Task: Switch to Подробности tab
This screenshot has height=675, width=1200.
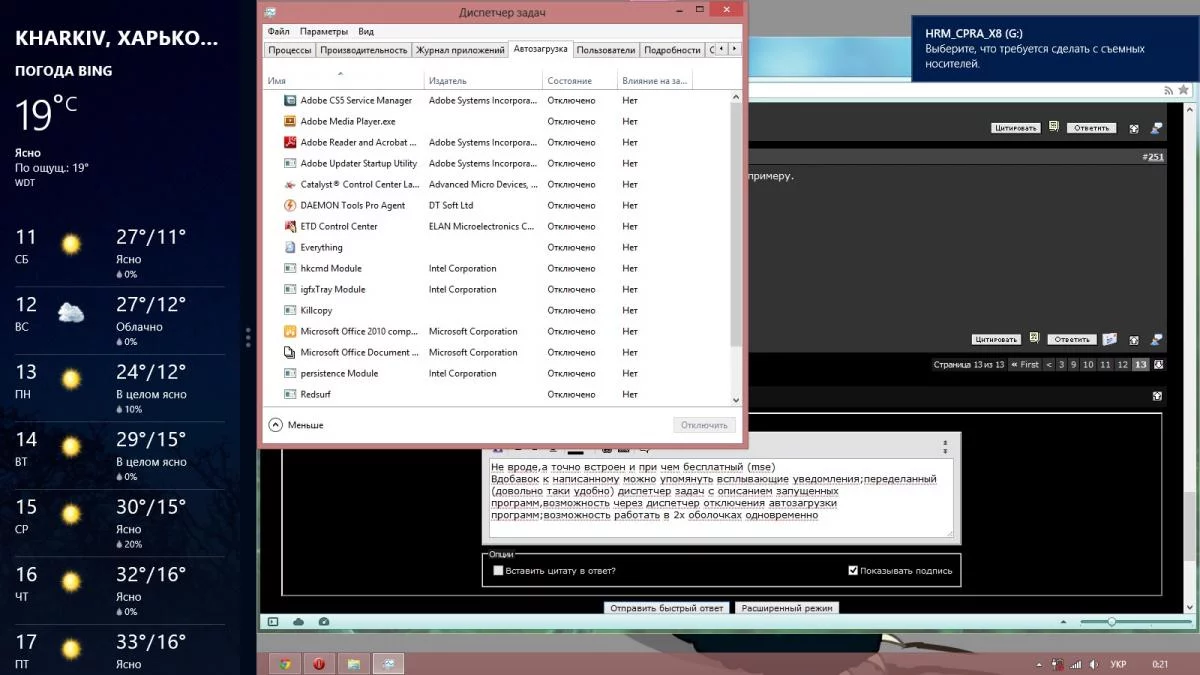Action: click(x=672, y=50)
